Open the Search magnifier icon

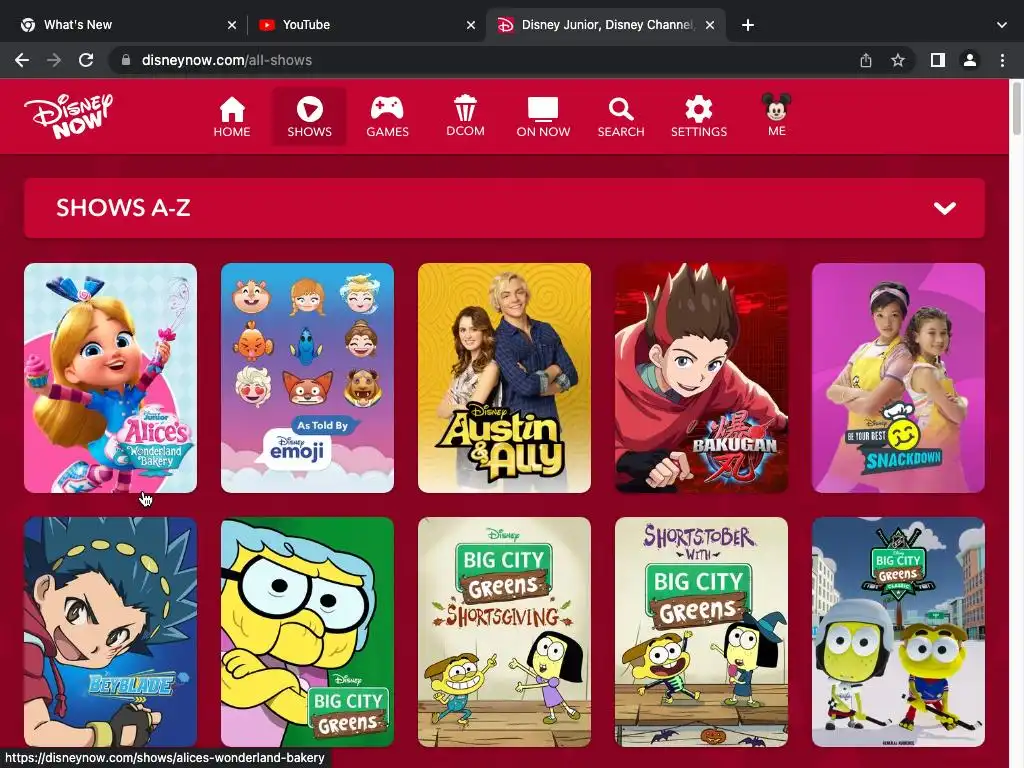pos(621,109)
